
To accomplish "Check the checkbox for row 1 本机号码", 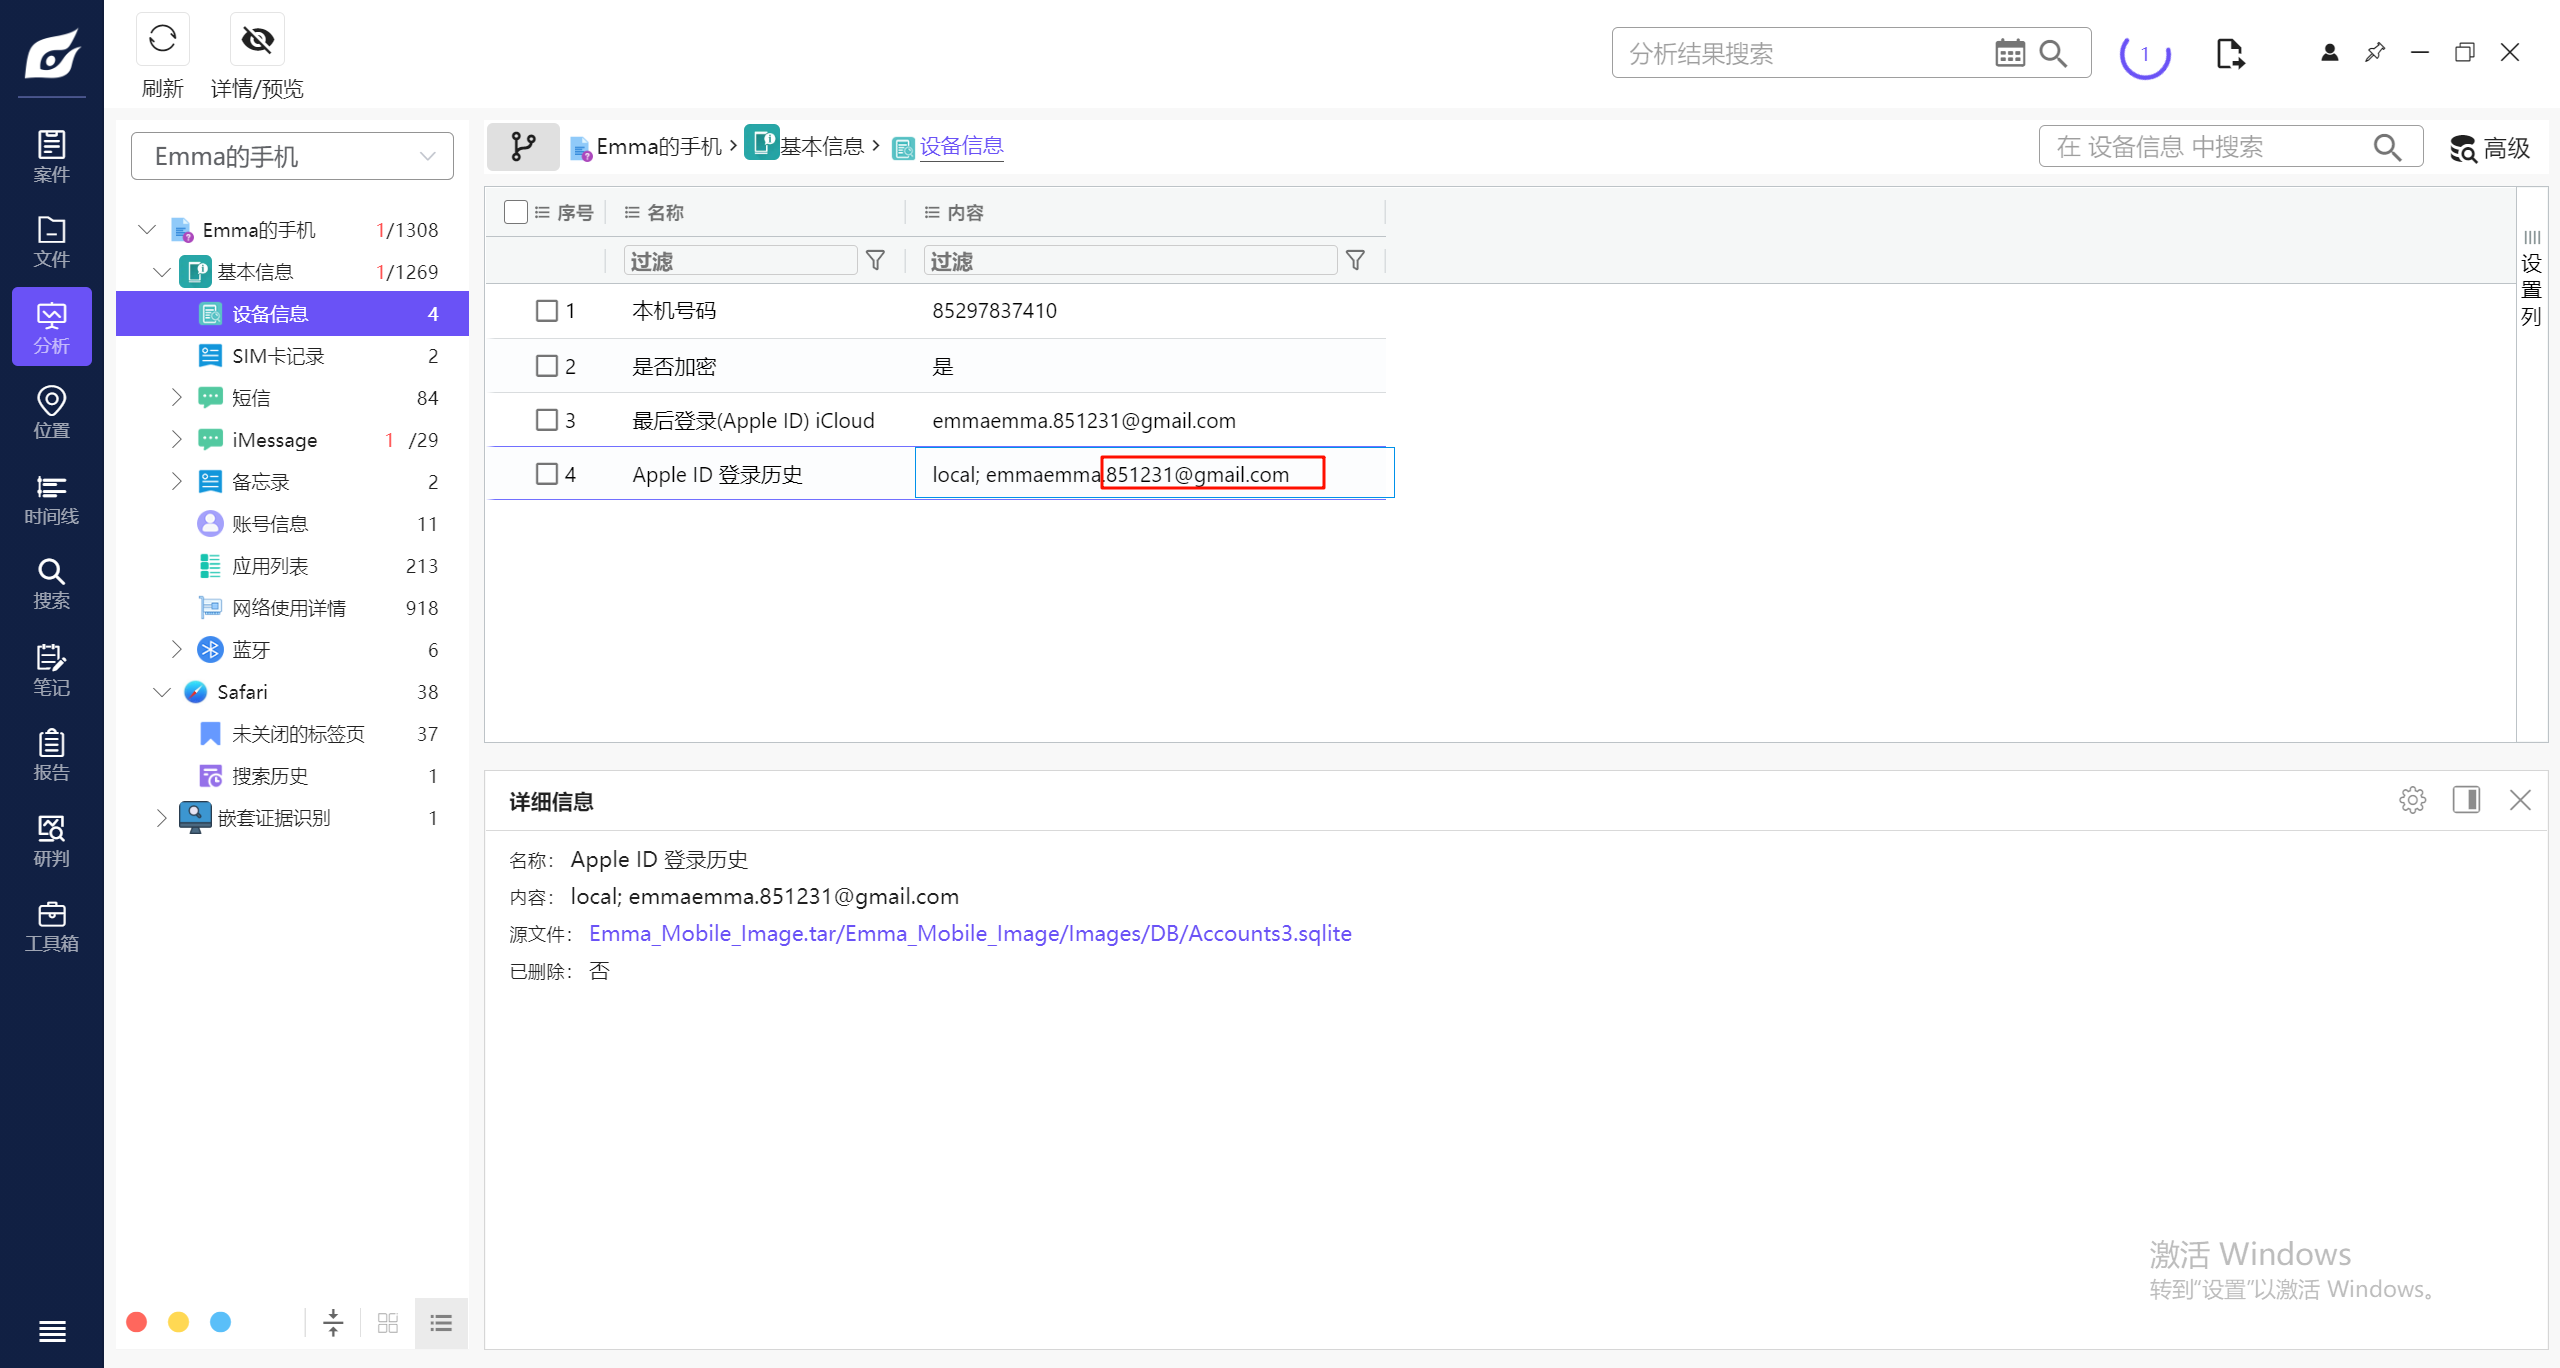I will [x=547, y=311].
